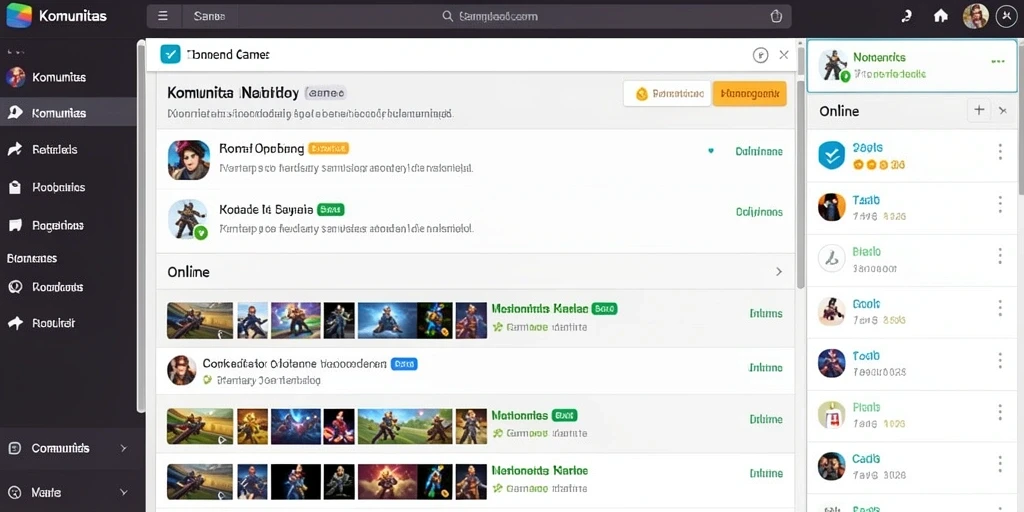1024x512 pixels.
Task: Click the green link on Kodade Id Sayaia row
Action: point(759,212)
